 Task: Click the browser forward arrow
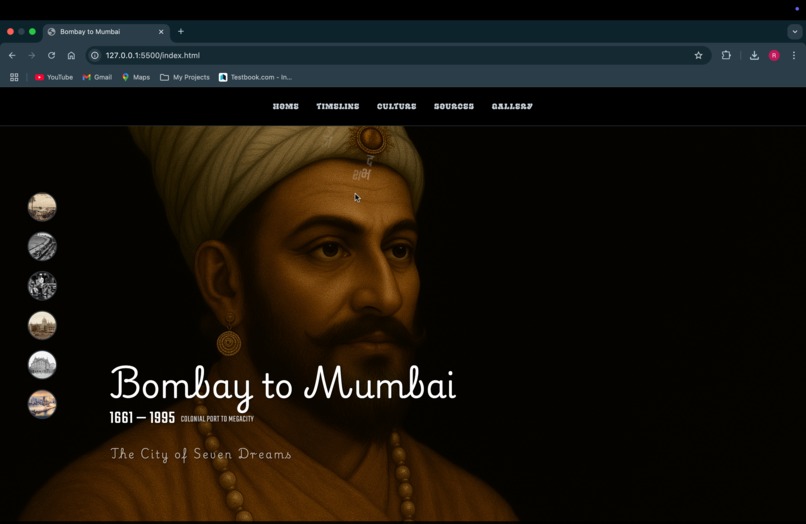32,56
